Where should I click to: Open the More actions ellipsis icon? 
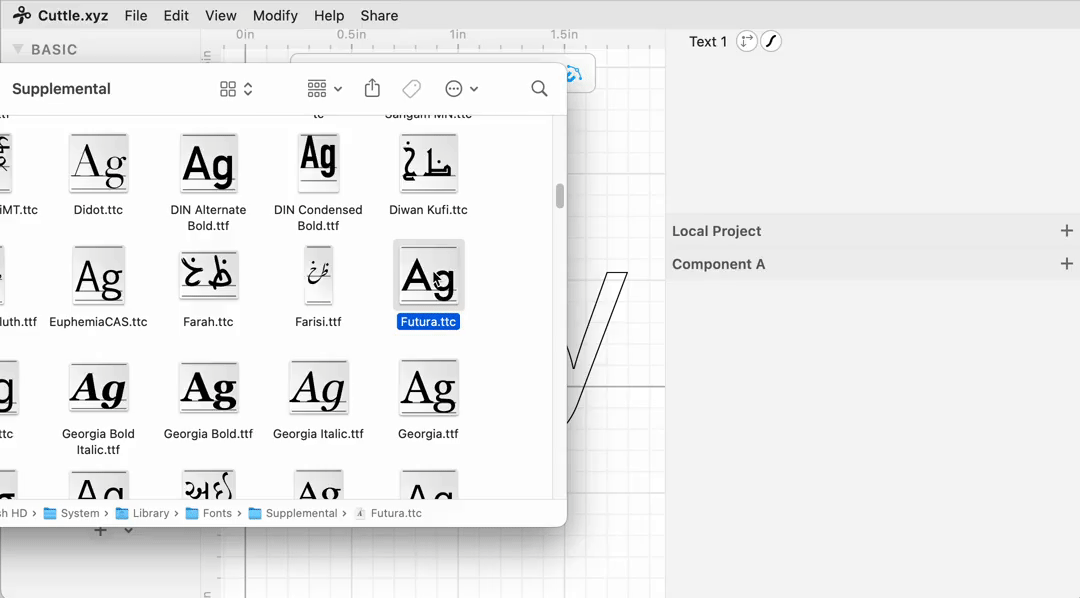point(455,88)
